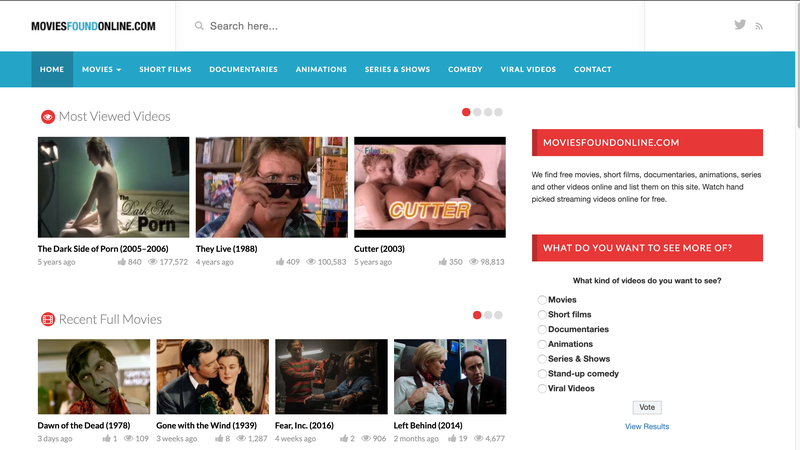The width and height of the screenshot is (800, 450).
Task: Click the thumbs-up icon for Fear, Inc.
Action: click(x=344, y=438)
